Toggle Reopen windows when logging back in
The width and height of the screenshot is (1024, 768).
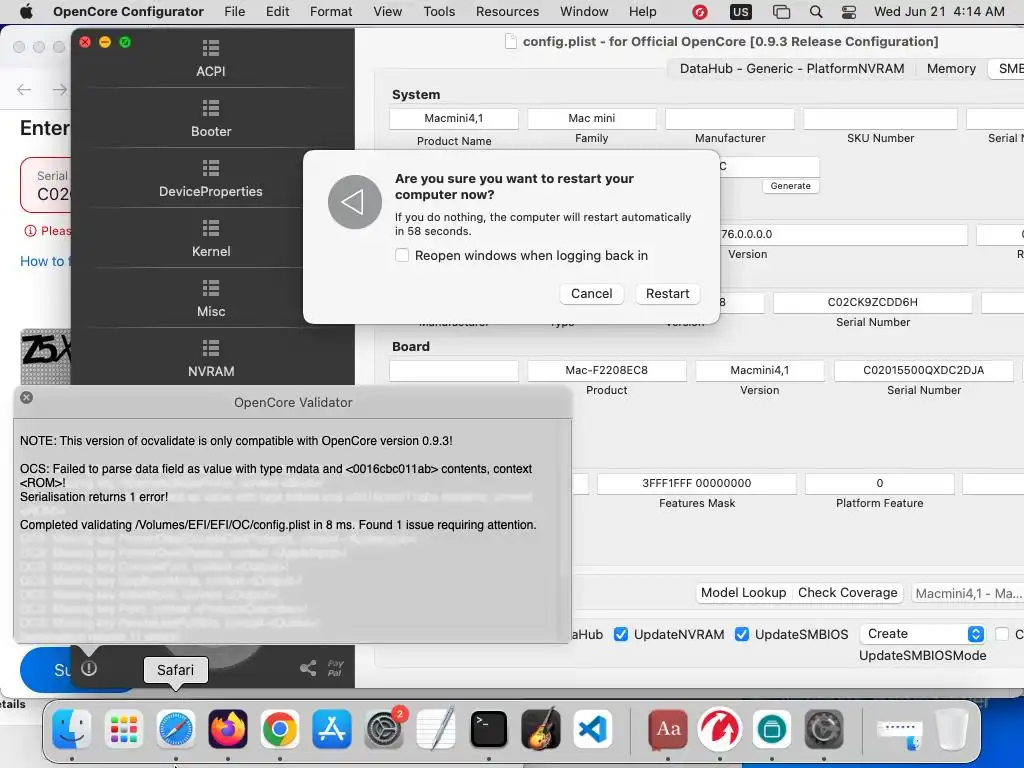pyautogui.click(x=402, y=255)
